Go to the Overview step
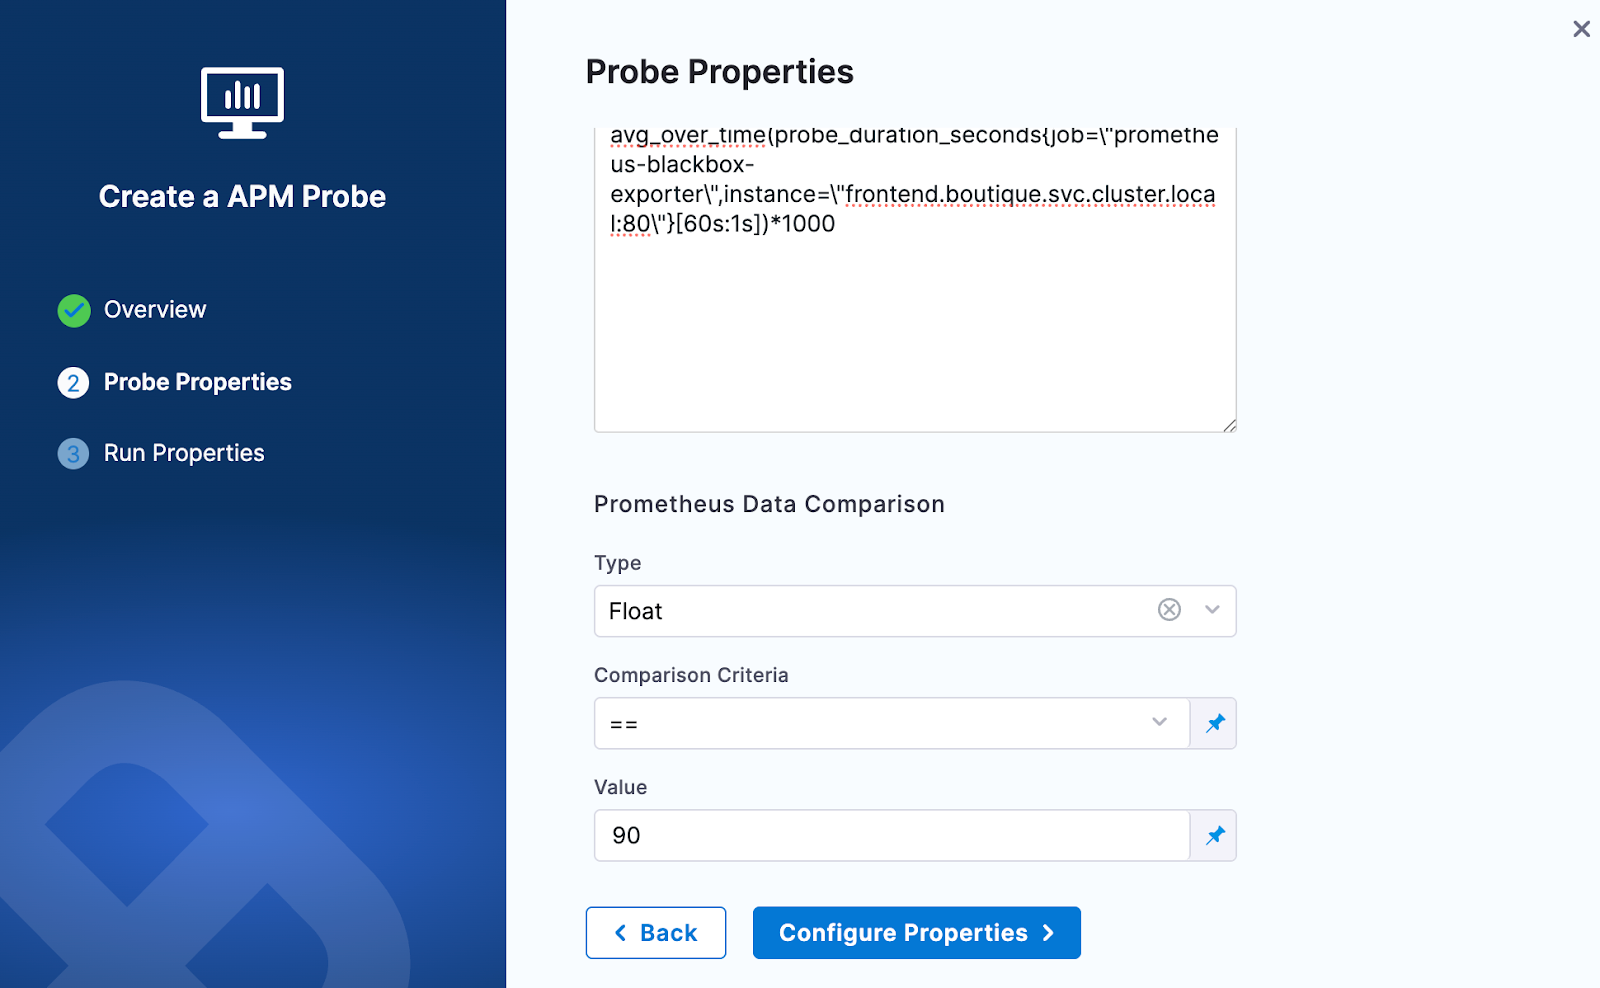This screenshot has height=988, width=1600. click(155, 310)
